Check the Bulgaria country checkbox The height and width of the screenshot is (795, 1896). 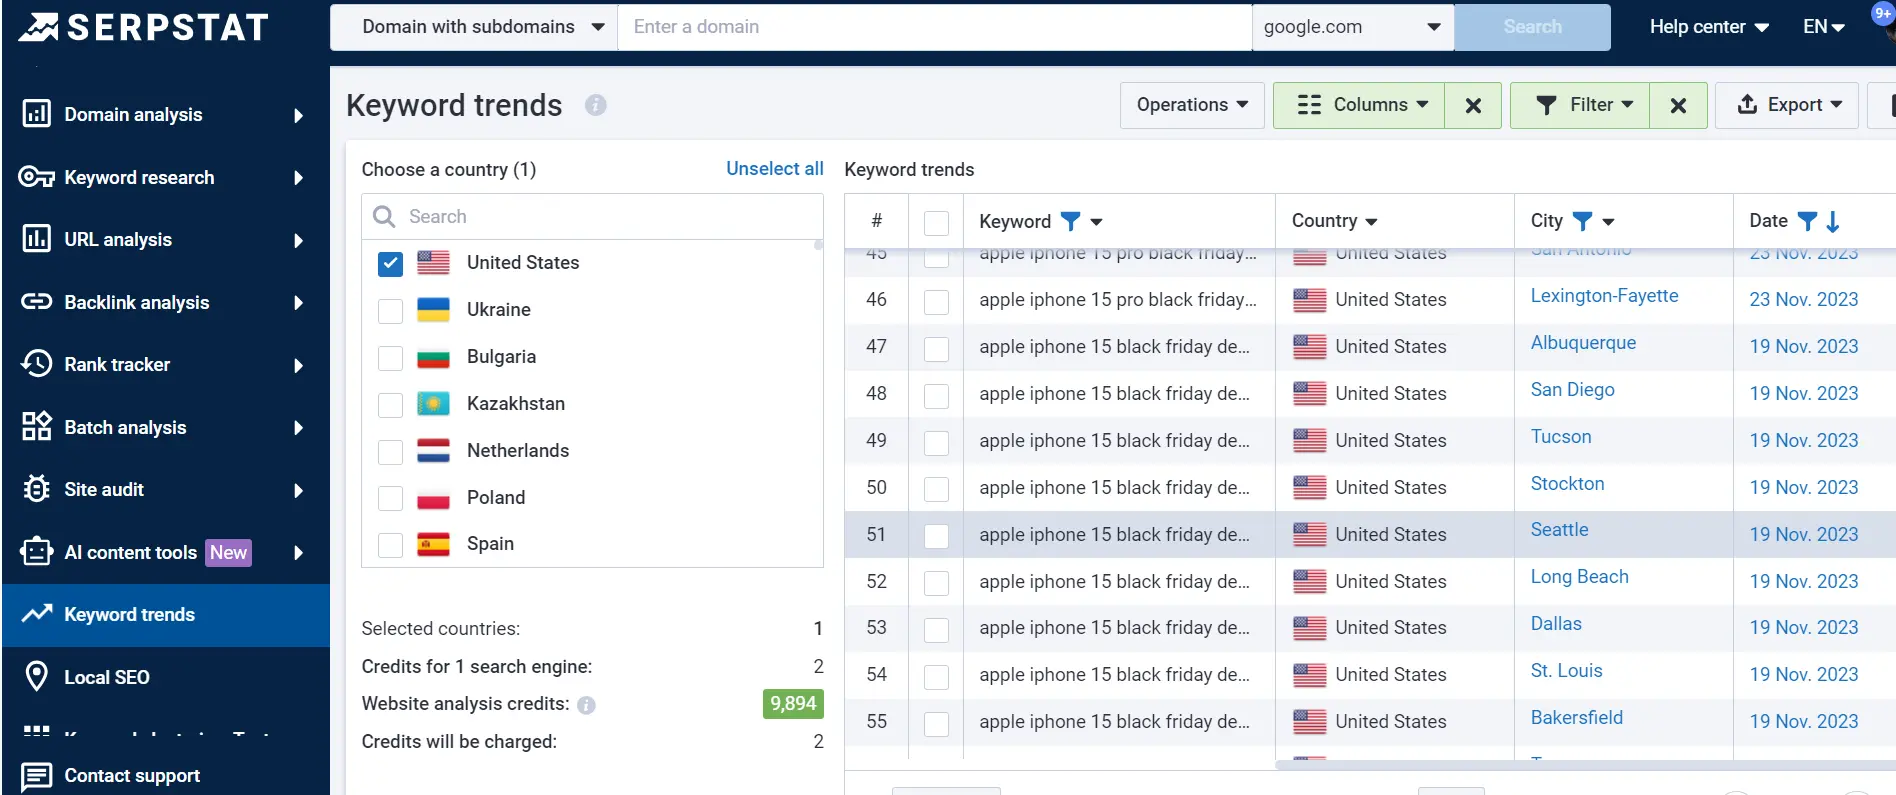(x=390, y=358)
